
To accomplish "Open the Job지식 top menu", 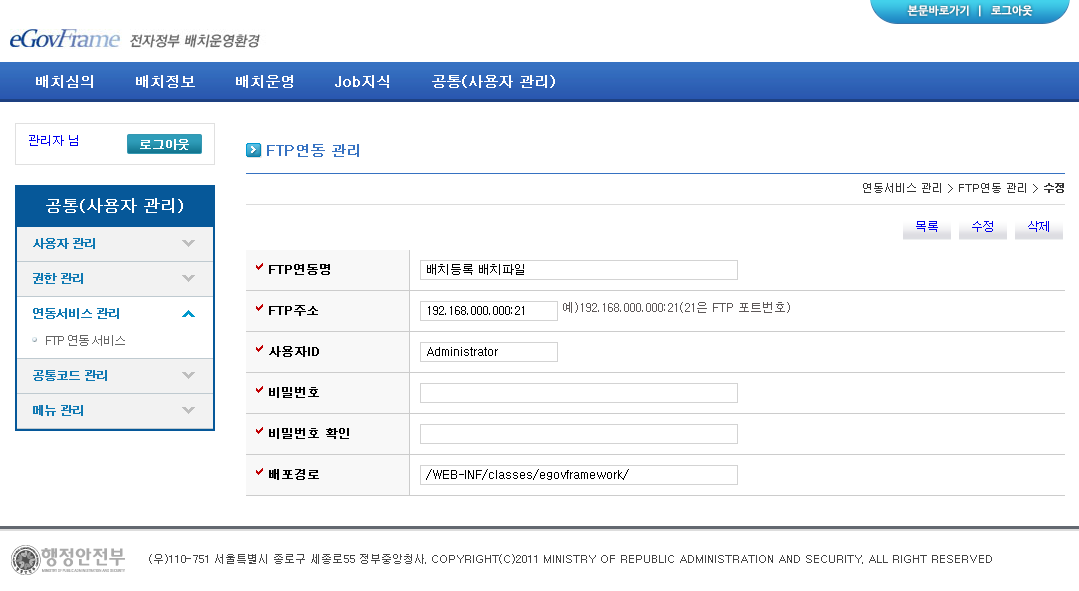I will [x=362, y=82].
